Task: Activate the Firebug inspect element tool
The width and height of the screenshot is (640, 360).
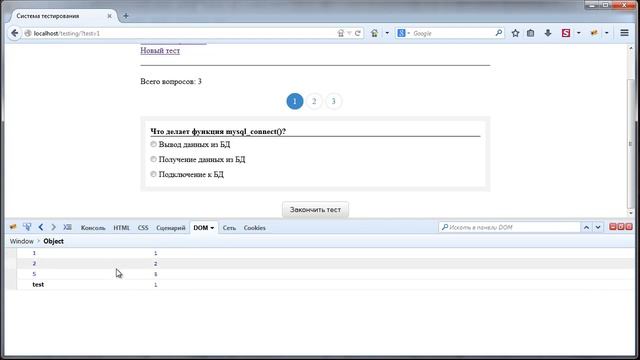Action: click(x=27, y=227)
